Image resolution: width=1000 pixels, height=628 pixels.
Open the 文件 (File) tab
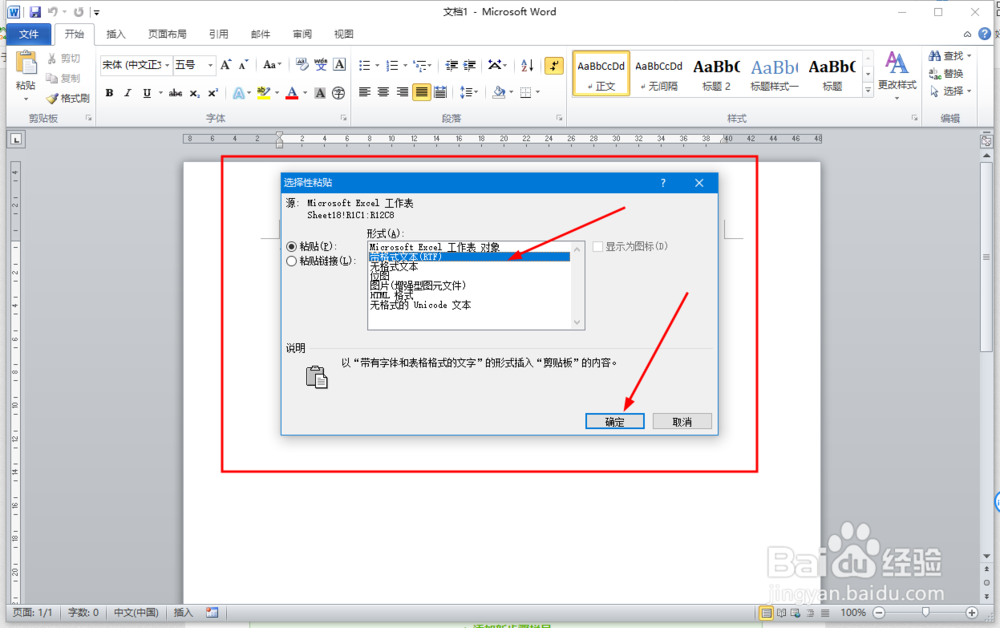coord(29,34)
